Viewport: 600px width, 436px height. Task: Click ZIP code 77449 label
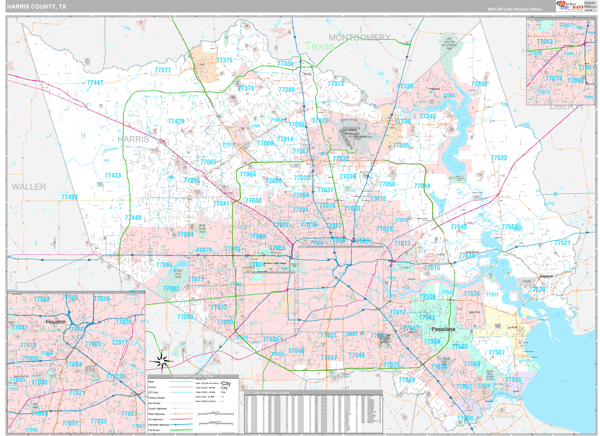(x=133, y=217)
